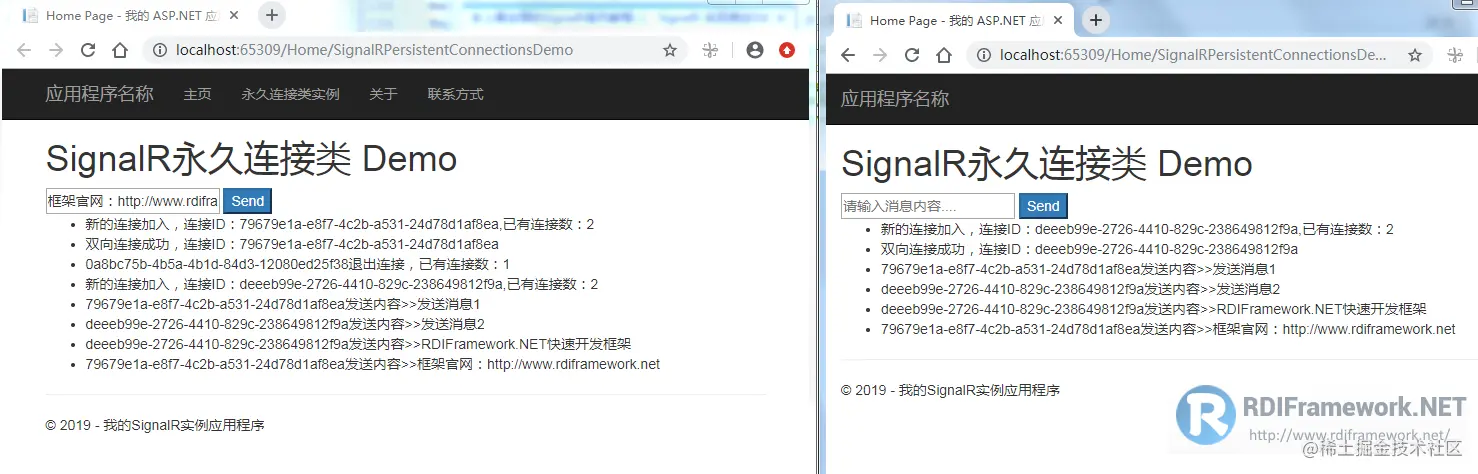Click 双向连接成功 line in left window list
This screenshot has height=474, width=1478.
(x=292, y=244)
